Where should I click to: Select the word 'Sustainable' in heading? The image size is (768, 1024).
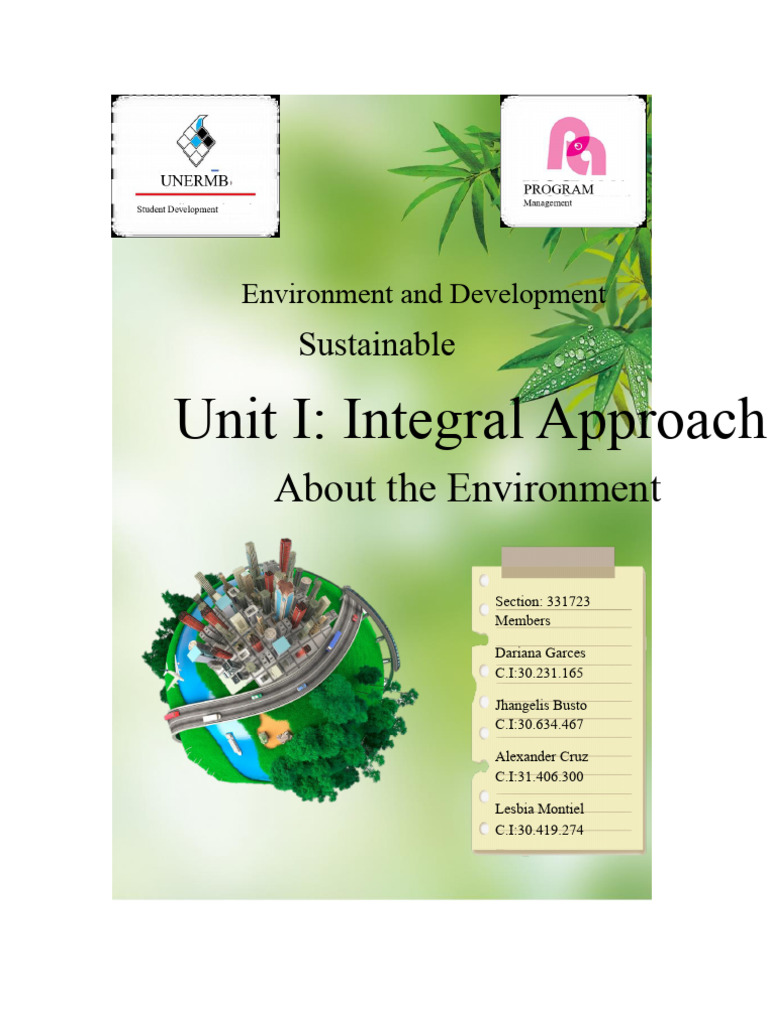click(x=377, y=344)
